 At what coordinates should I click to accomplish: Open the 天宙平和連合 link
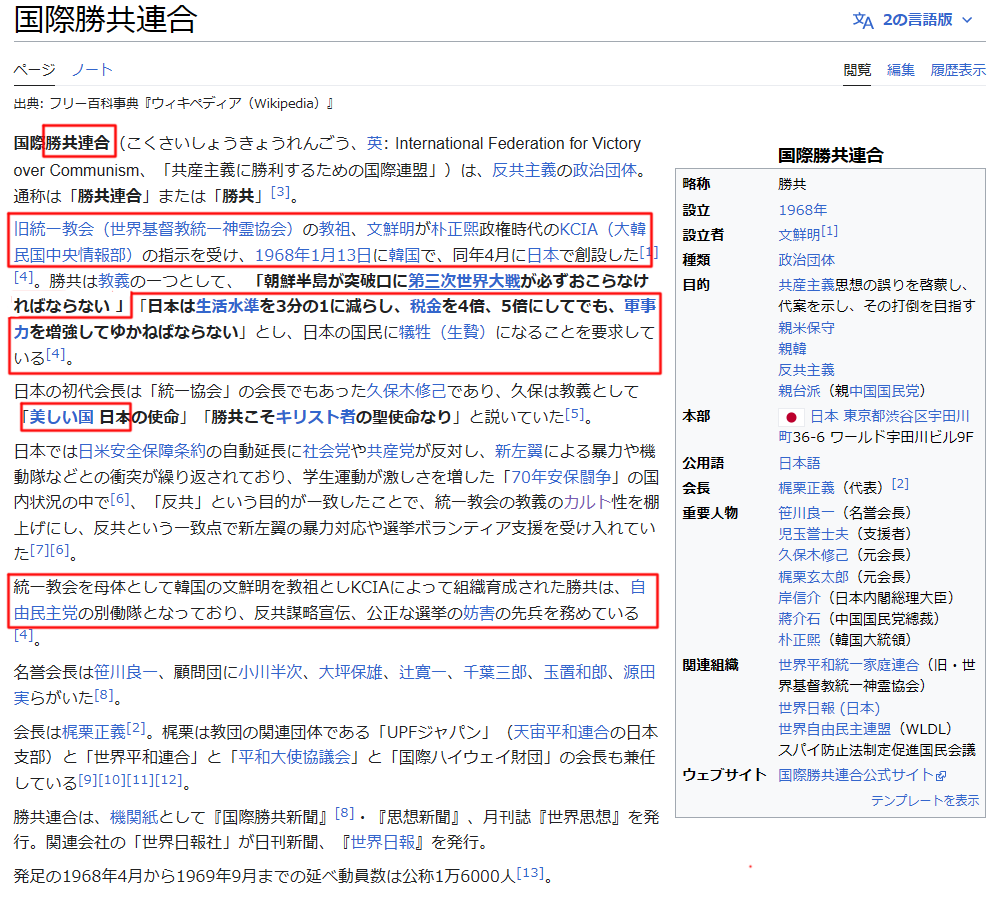(561, 732)
